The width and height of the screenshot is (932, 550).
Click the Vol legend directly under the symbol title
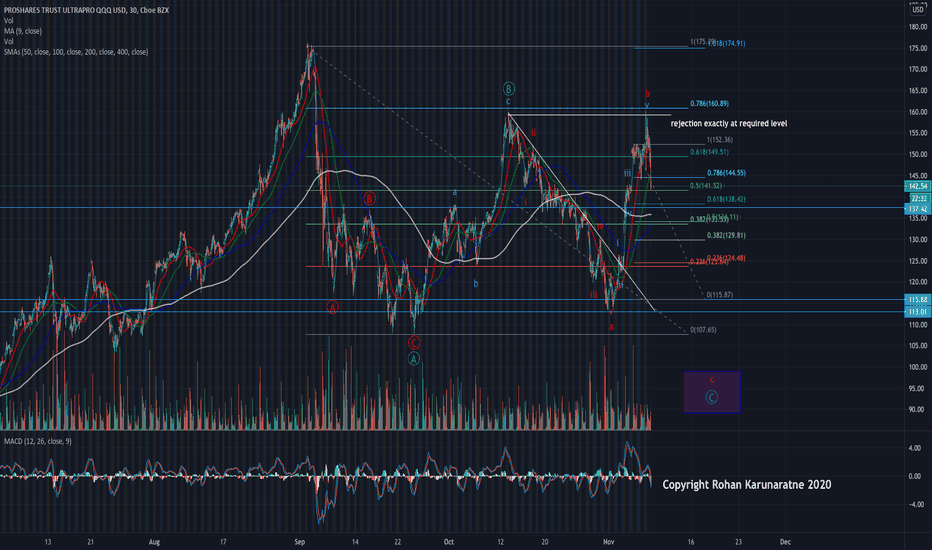tap(8, 21)
